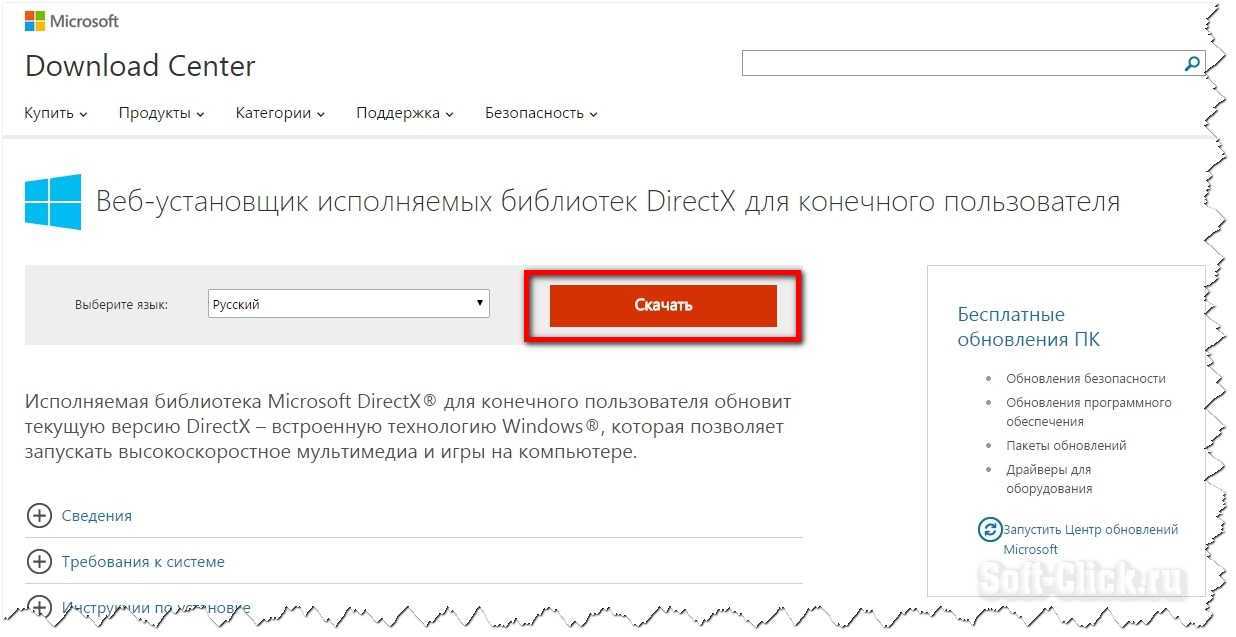
Task: Click the Windows Update refresh icon
Action: coord(990,530)
